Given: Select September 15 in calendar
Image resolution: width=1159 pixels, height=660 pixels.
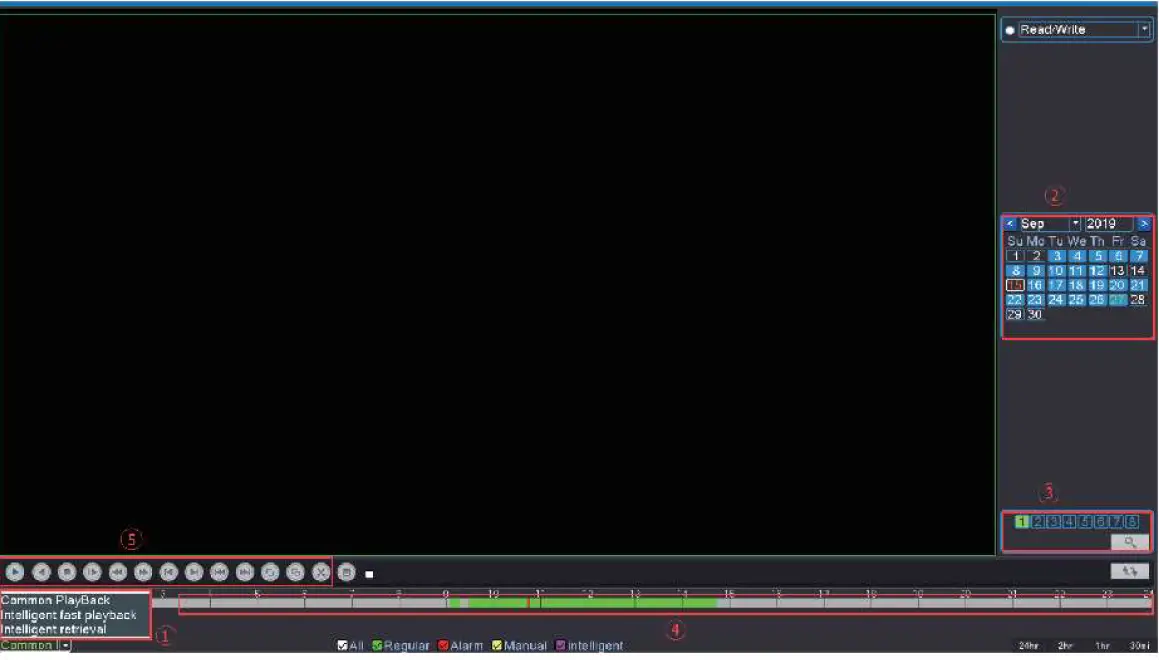Looking at the screenshot, I should (1015, 285).
